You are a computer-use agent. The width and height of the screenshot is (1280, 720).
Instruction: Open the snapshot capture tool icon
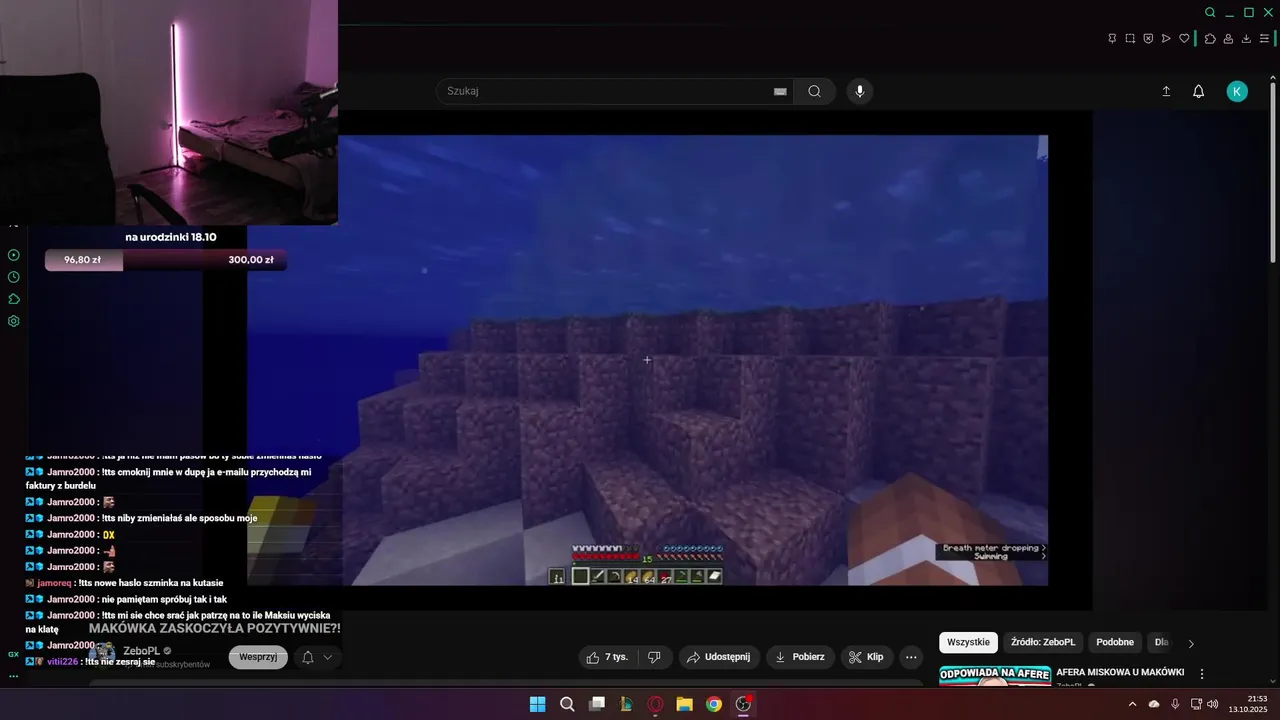(x=1130, y=39)
